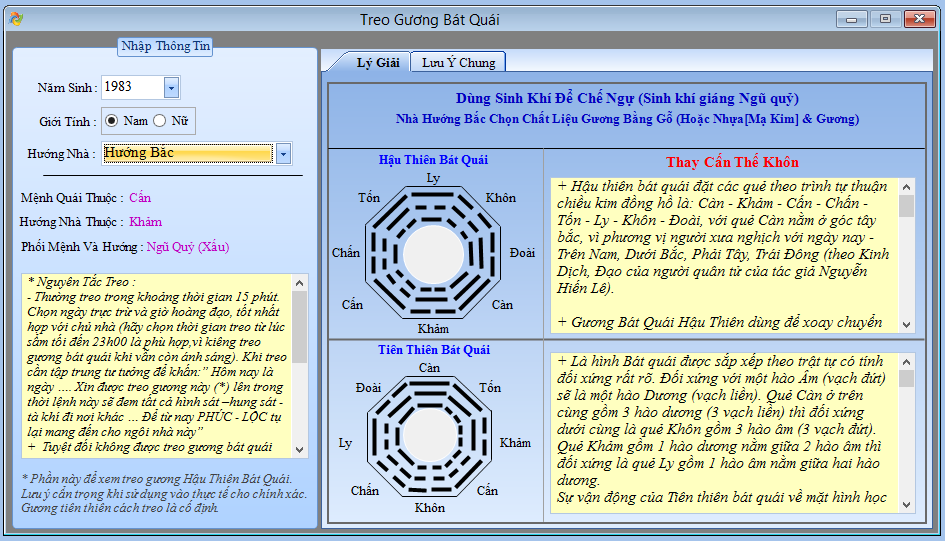Click the Nhập Thông Tin group label

click(x=165, y=46)
